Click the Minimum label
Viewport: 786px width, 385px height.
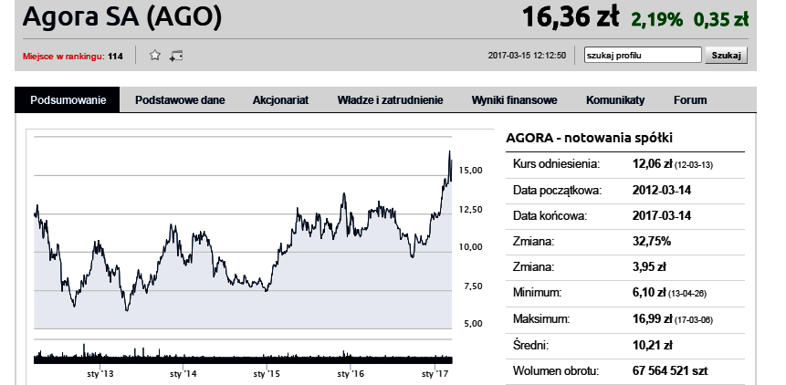pyautogui.click(x=537, y=293)
